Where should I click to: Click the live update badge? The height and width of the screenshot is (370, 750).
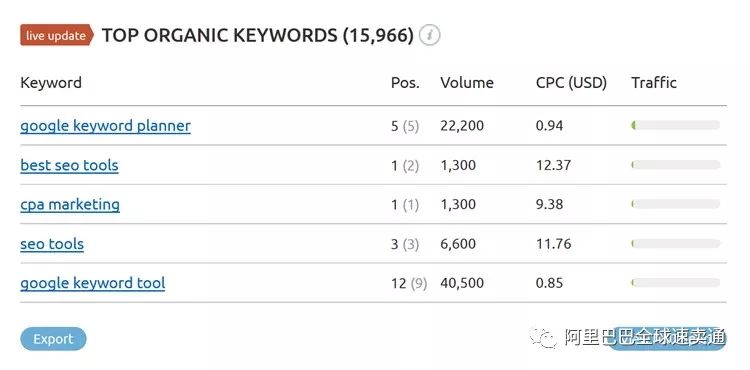pos(56,35)
